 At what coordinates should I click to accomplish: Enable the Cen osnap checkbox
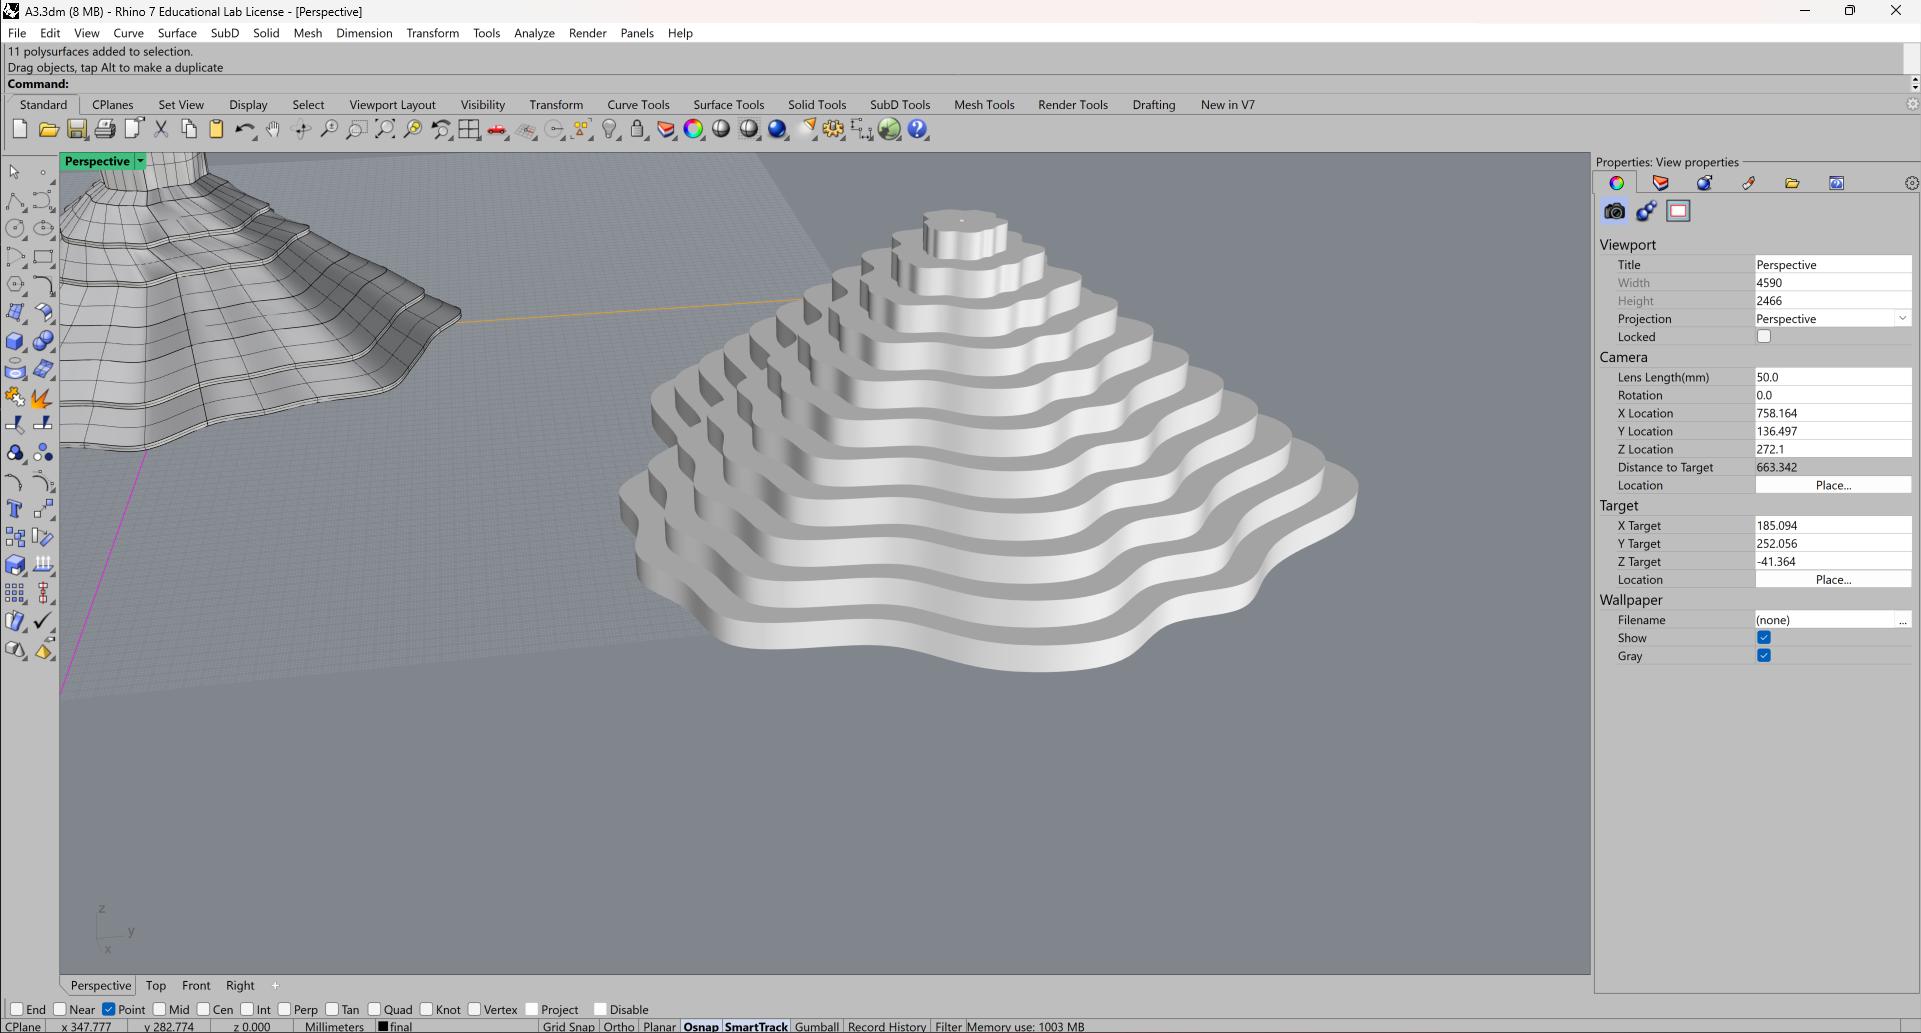click(x=203, y=1009)
